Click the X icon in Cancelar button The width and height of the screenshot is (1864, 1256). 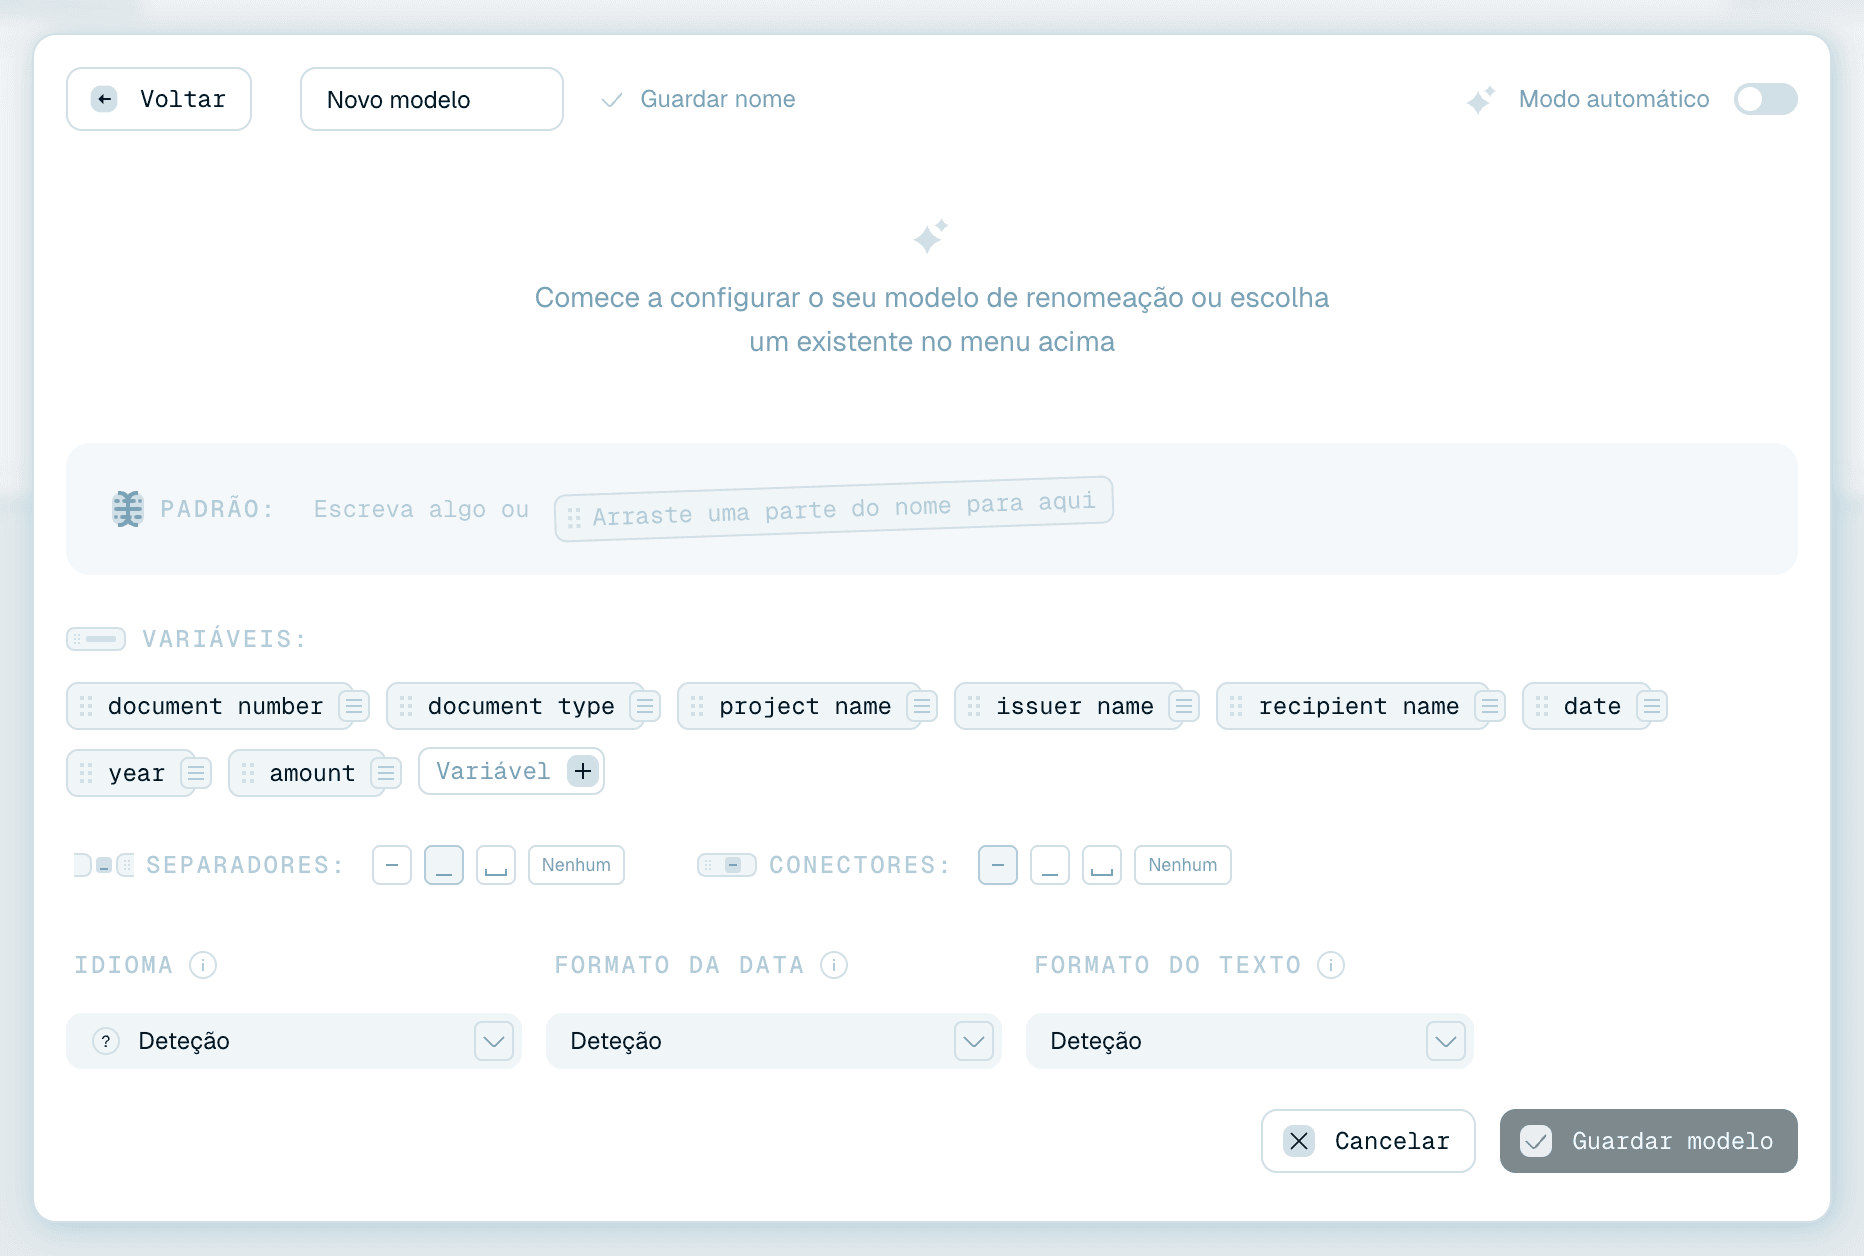pos(1299,1141)
